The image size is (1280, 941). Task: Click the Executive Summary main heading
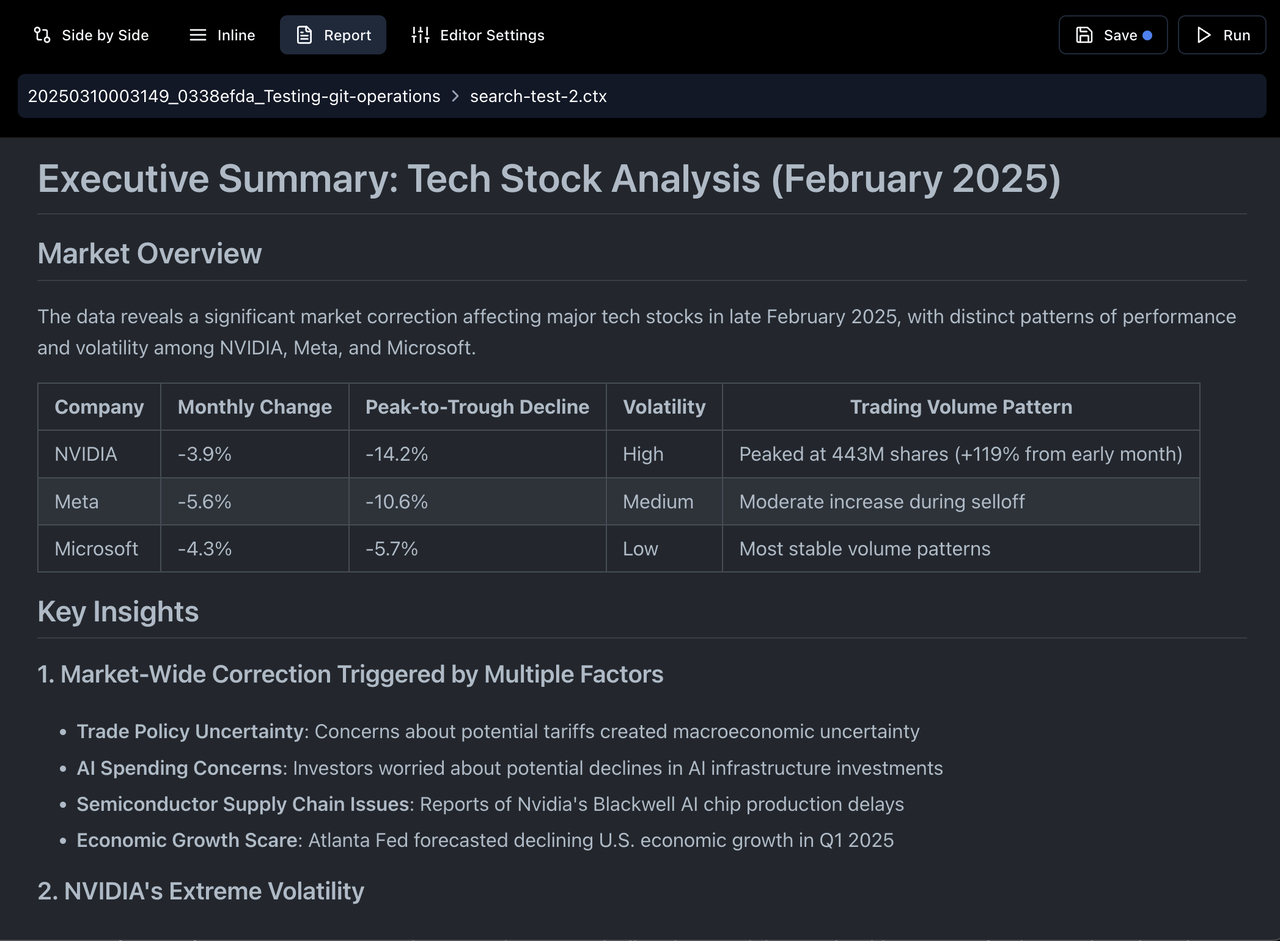[x=549, y=179]
